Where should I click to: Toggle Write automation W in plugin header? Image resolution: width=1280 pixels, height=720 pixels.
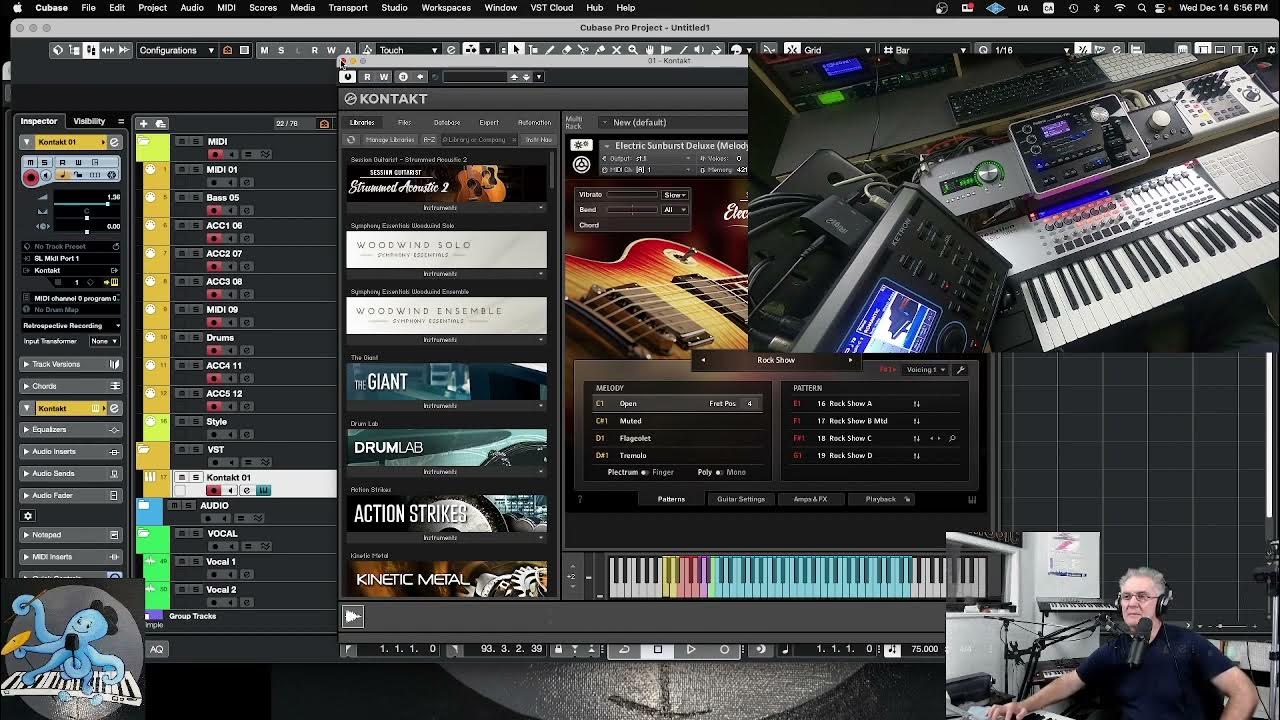click(x=384, y=77)
